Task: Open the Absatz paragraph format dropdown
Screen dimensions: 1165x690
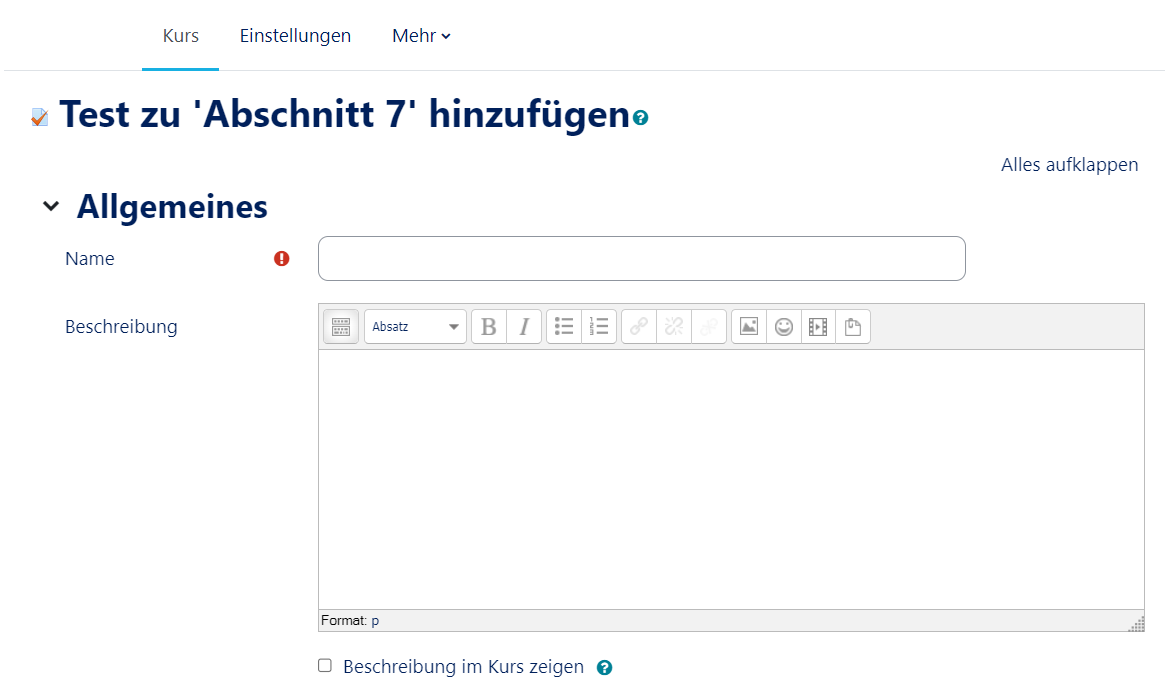Action: pyautogui.click(x=415, y=327)
